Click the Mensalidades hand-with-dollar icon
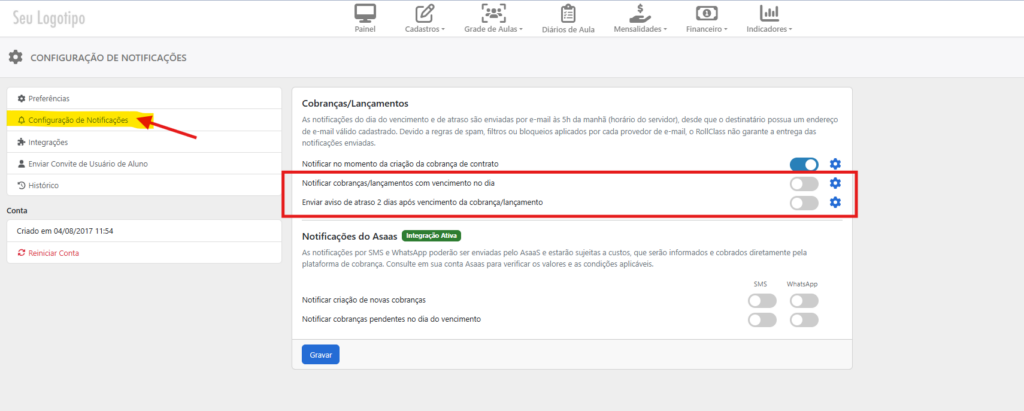This screenshot has height=411, width=1024. point(640,13)
